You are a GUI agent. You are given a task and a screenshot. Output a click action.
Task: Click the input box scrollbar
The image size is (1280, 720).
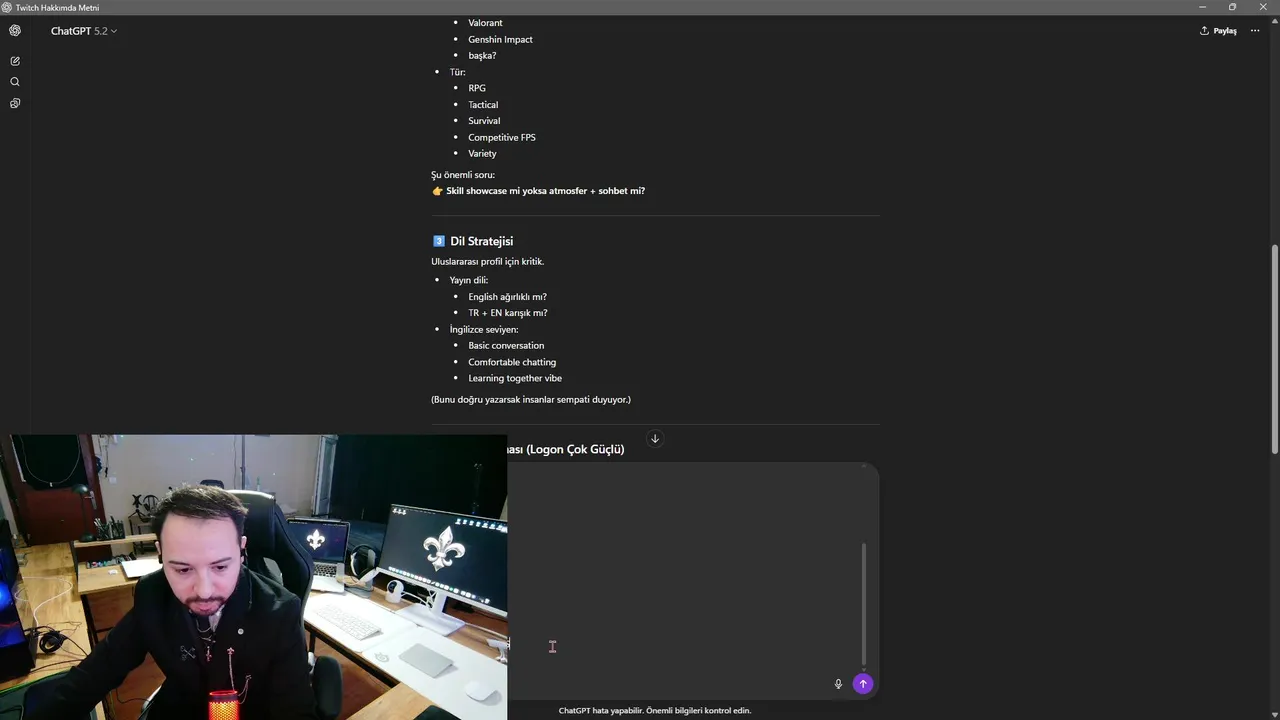click(864, 604)
